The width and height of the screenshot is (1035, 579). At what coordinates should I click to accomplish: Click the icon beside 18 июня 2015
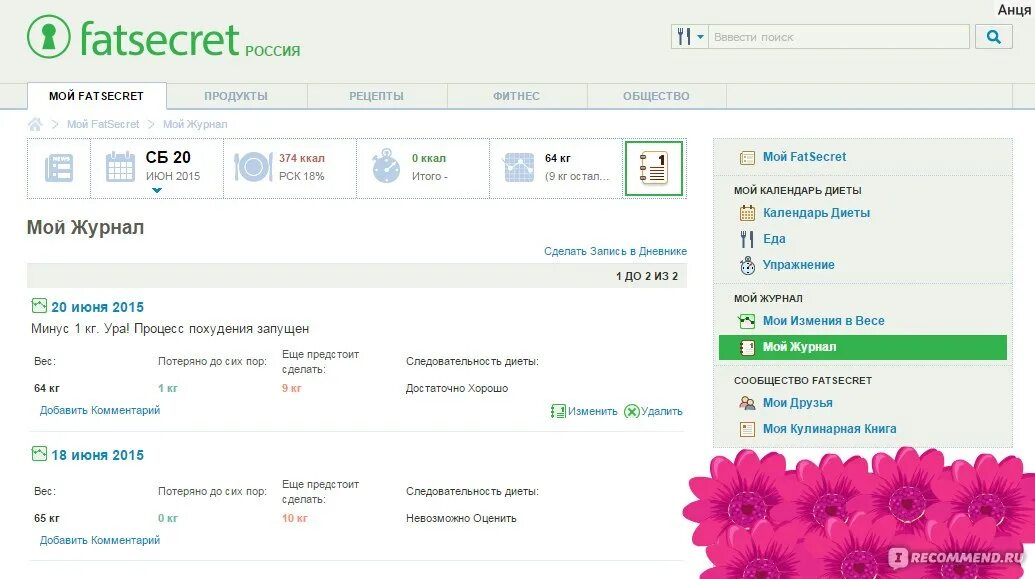[39, 454]
